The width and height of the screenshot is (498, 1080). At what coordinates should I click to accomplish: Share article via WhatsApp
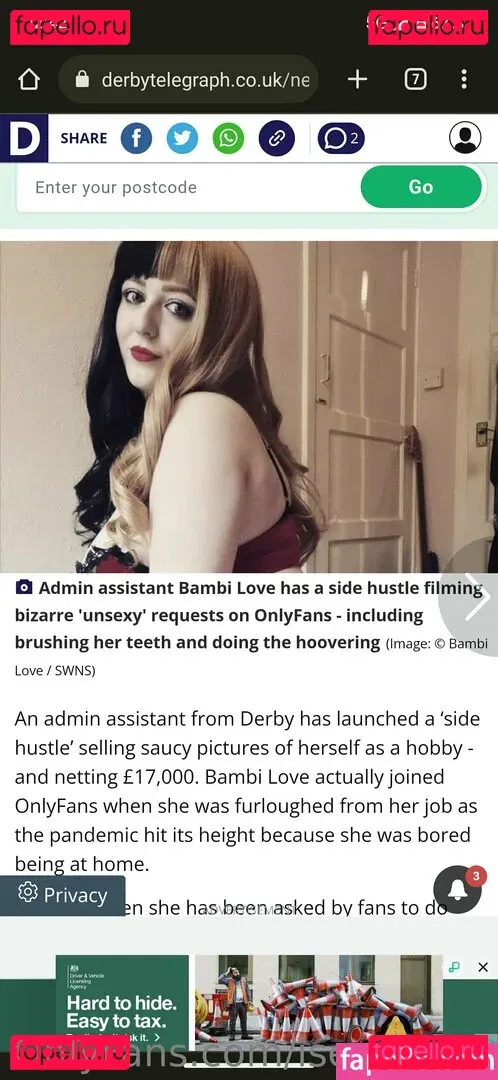click(x=228, y=138)
